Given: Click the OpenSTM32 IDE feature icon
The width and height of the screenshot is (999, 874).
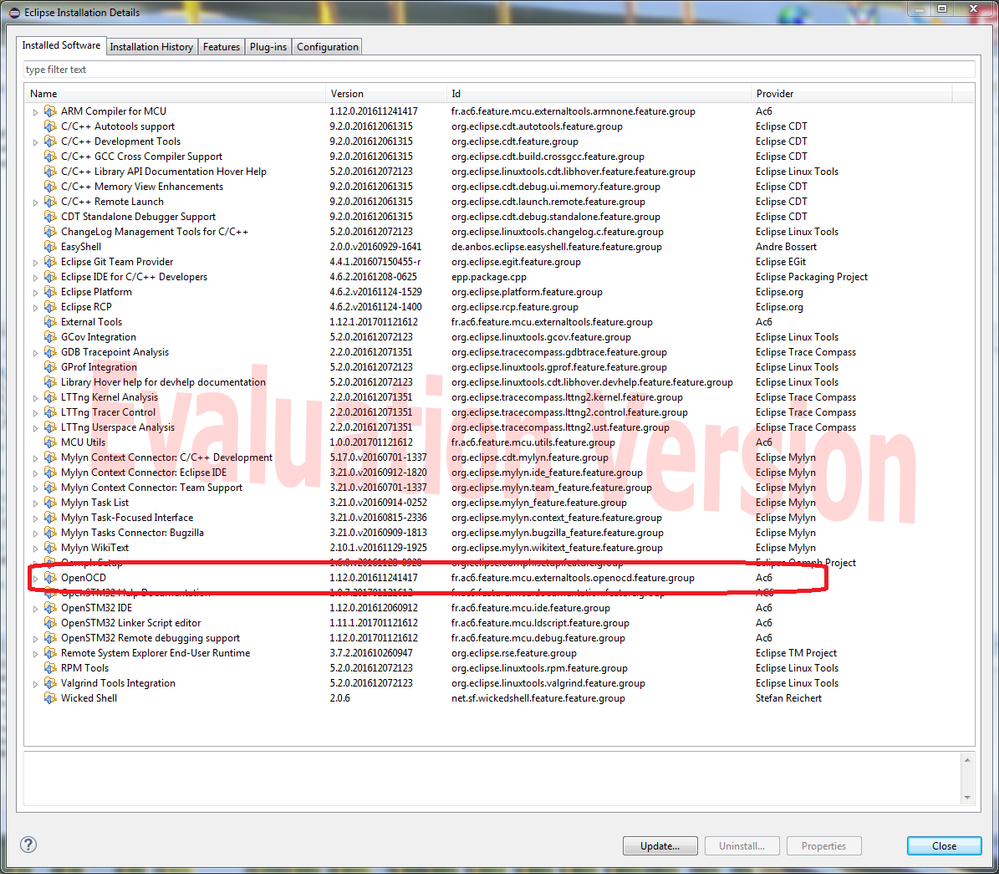Looking at the screenshot, I should pos(50,608).
